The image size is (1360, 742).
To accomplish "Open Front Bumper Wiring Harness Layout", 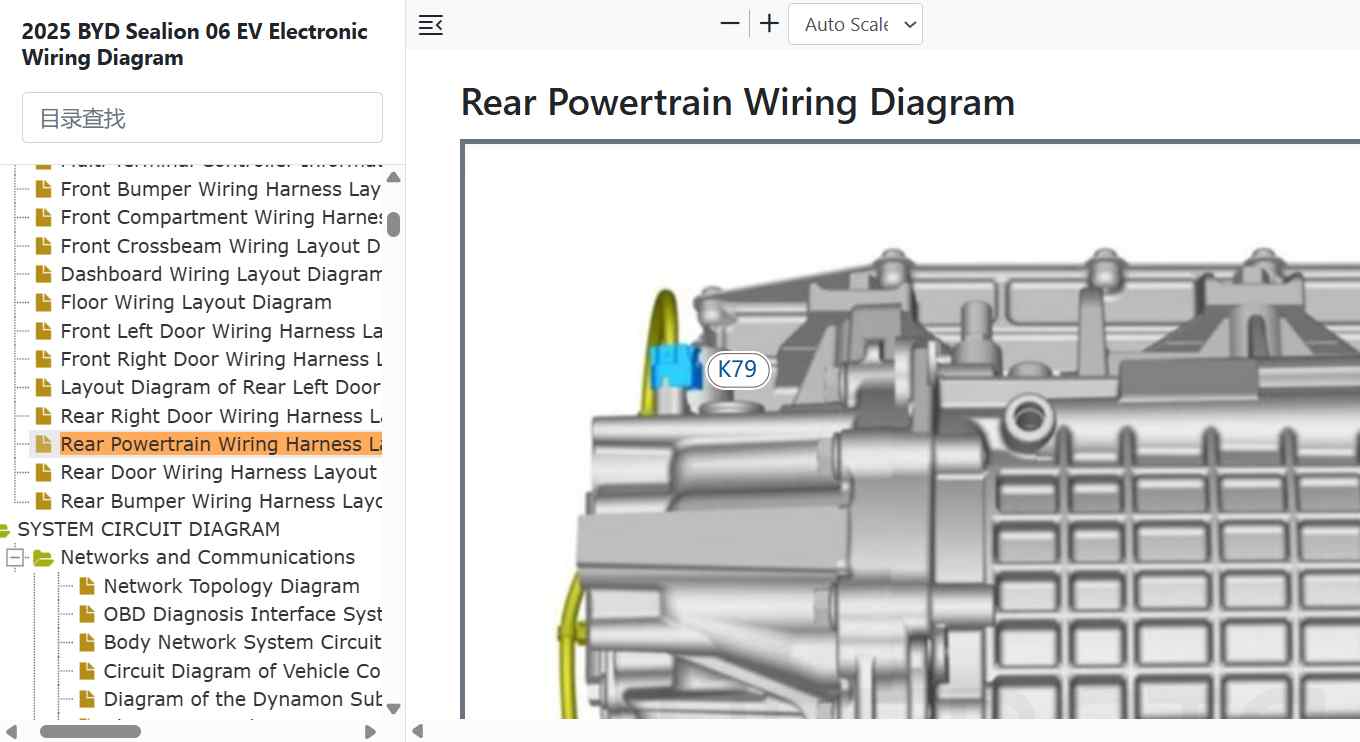I will tap(220, 189).
